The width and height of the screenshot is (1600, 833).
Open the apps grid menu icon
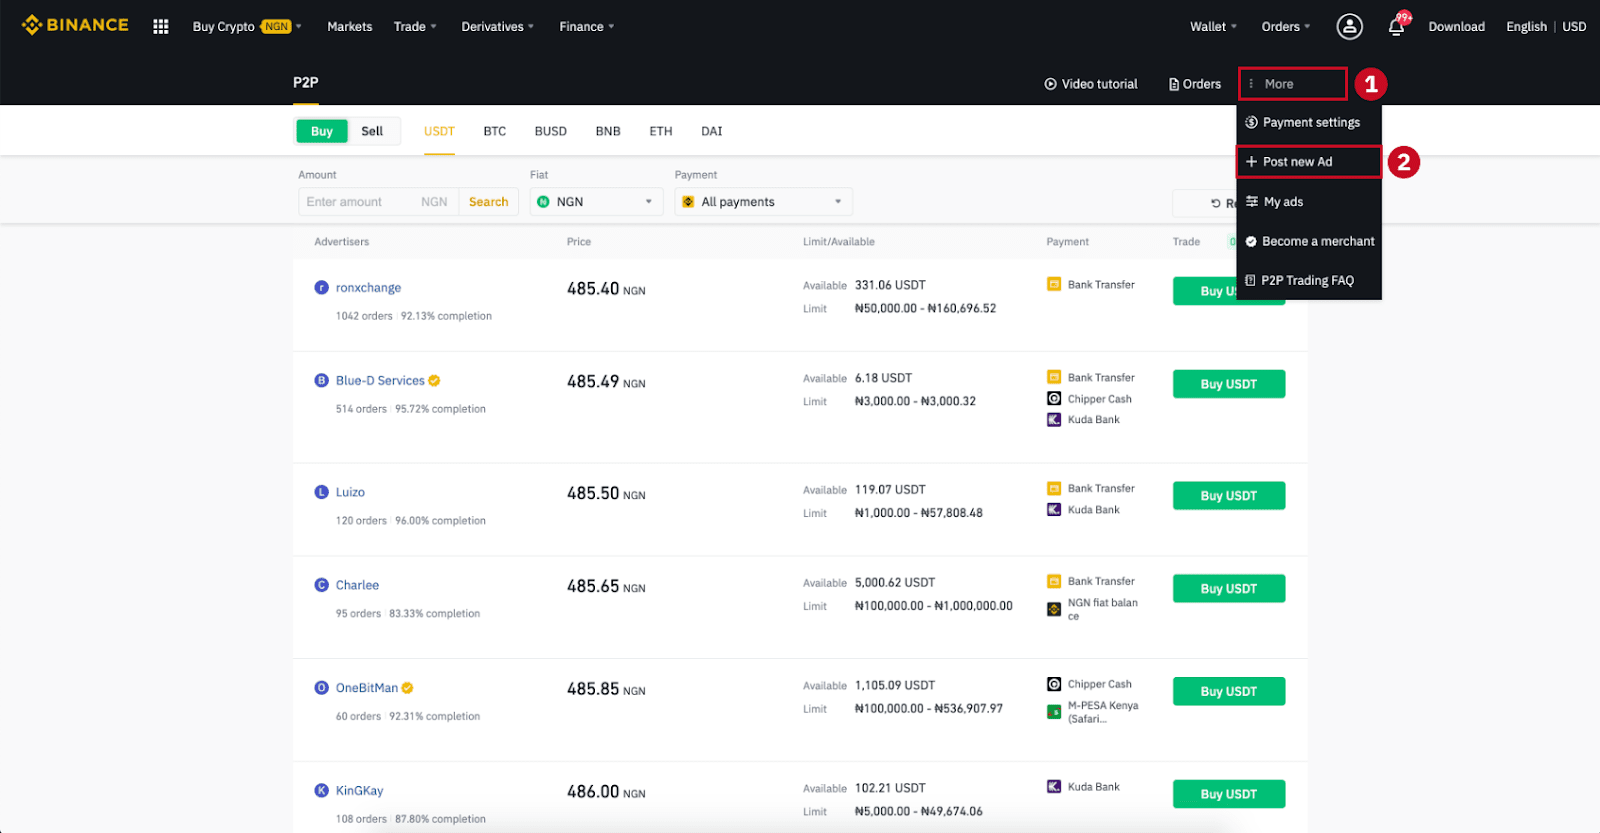[160, 26]
